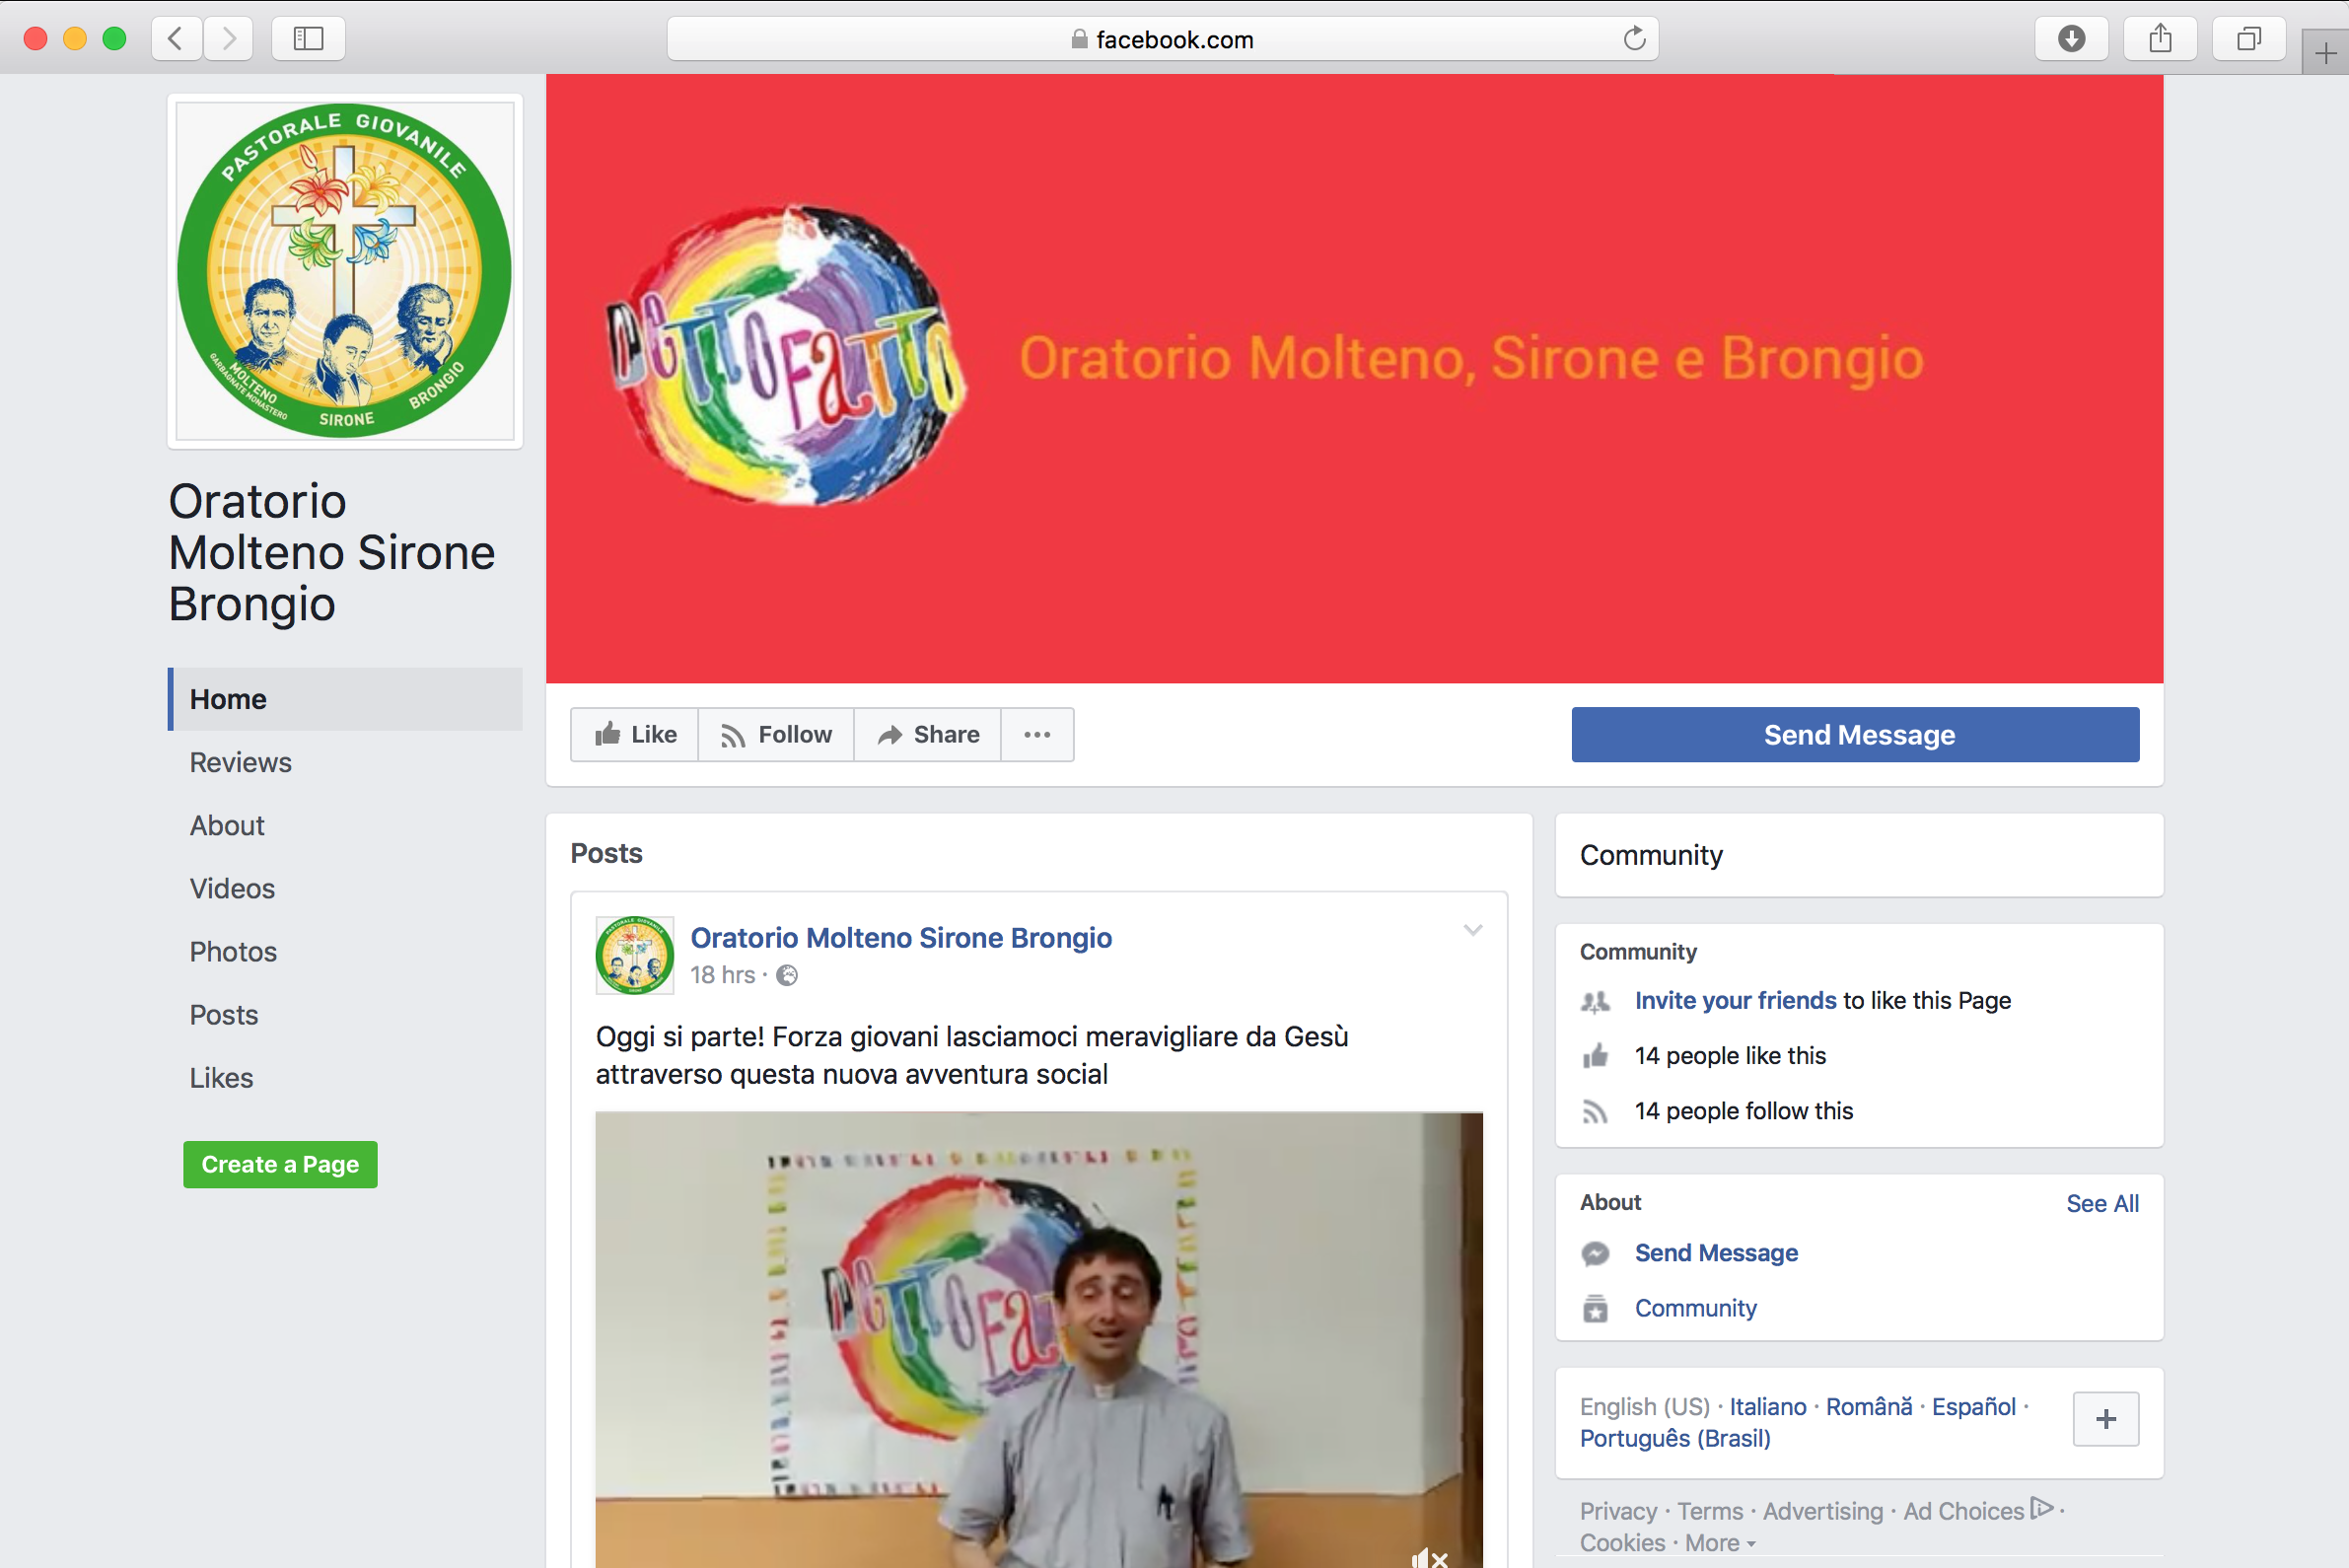Open the About section in sidebar
The height and width of the screenshot is (1568, 2349).
(227, 825)
